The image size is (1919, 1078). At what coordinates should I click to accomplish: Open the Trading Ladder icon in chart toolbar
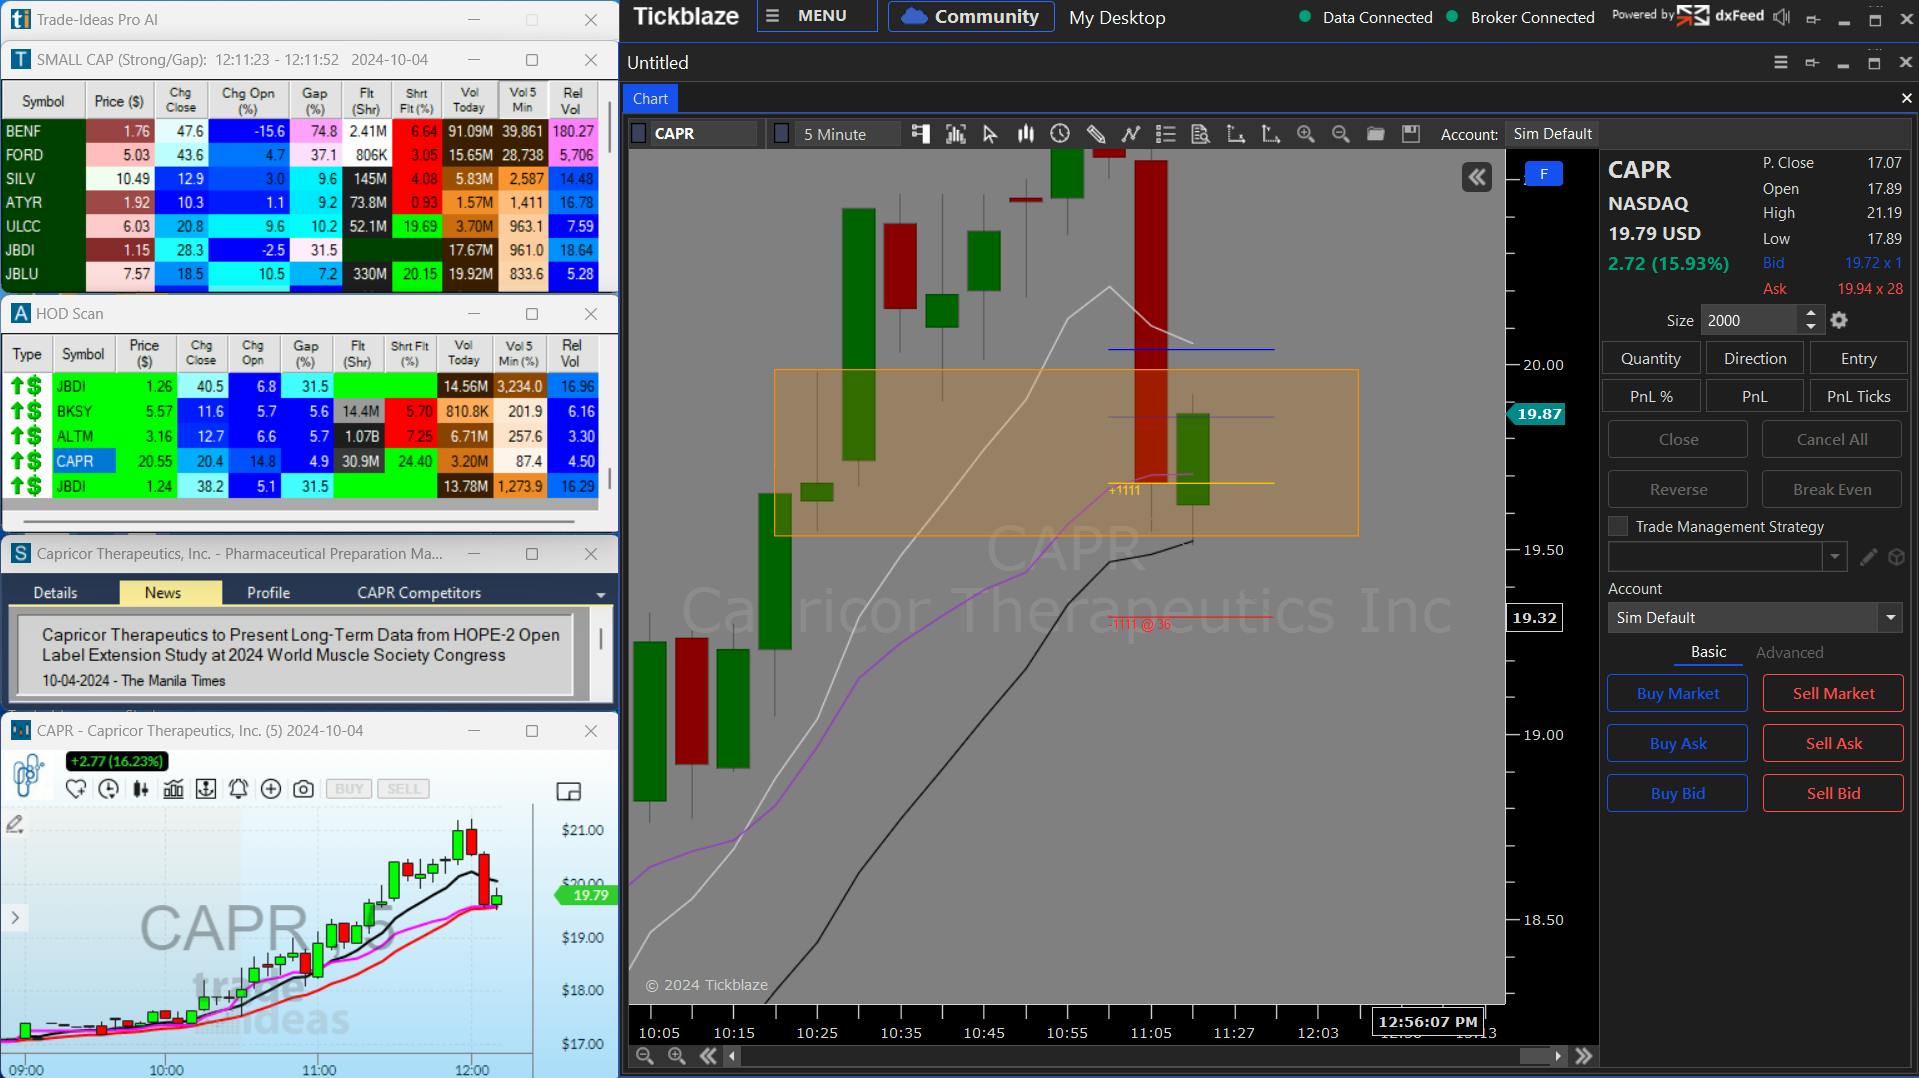tap(920, 134)
